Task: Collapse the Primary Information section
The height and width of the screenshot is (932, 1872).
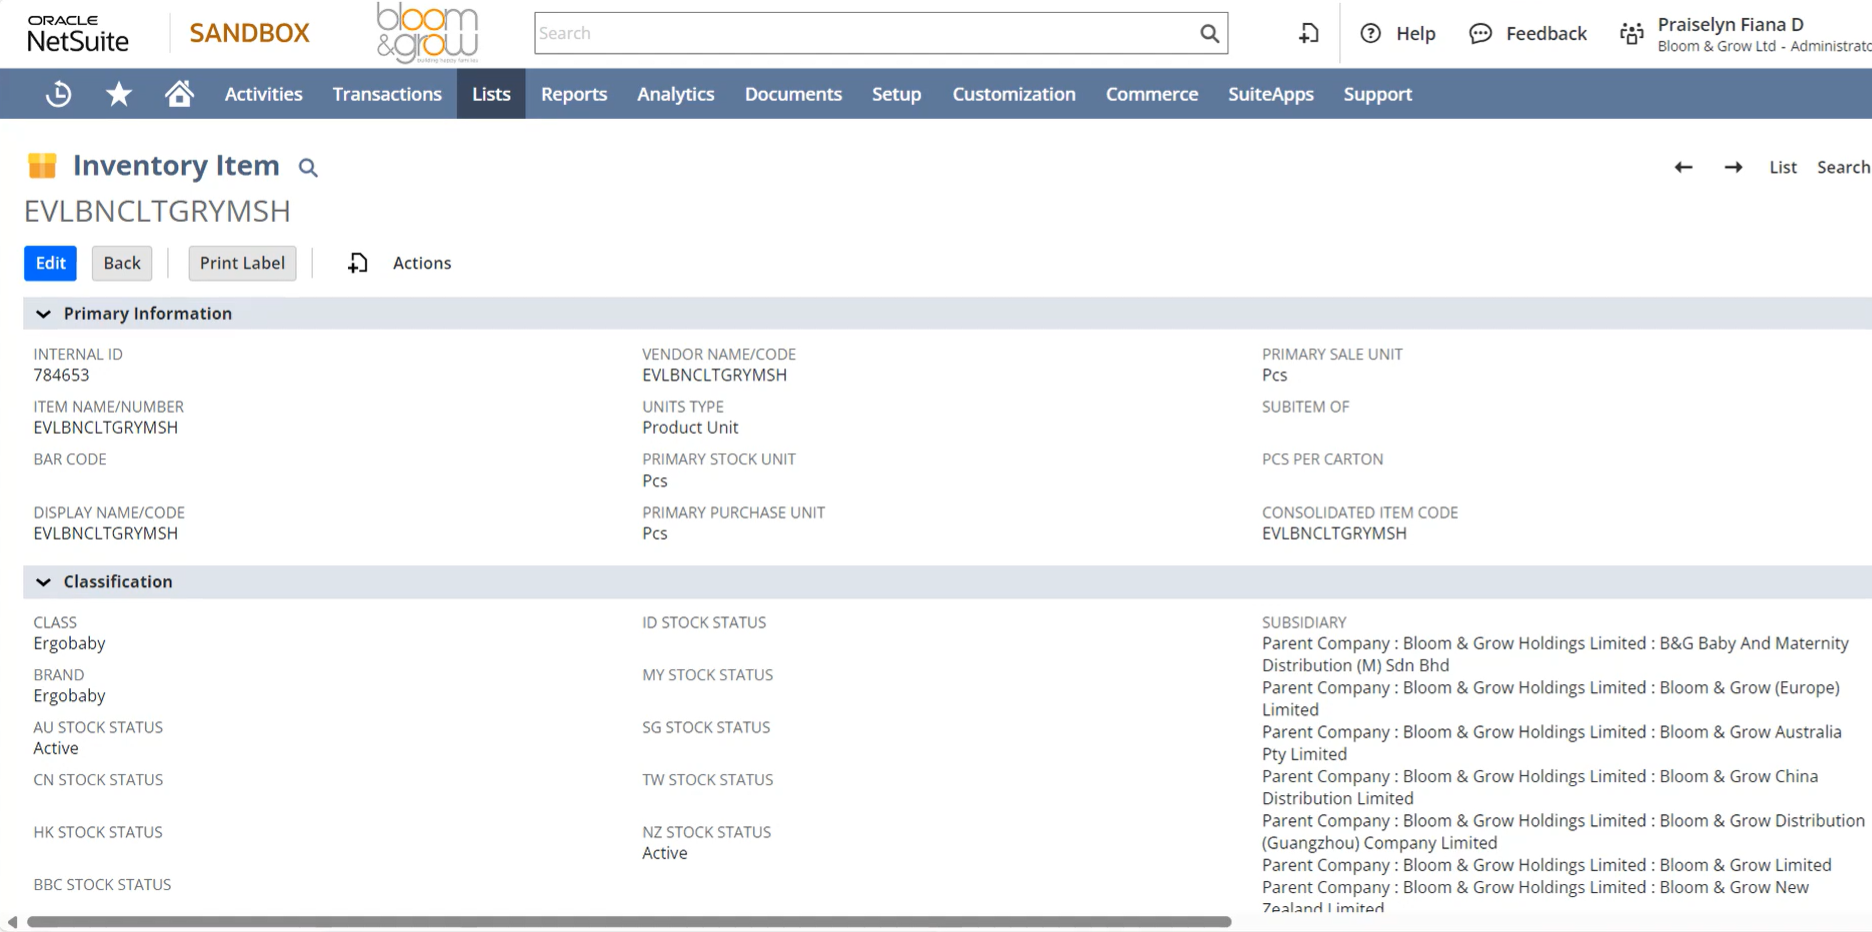Action: (x=43, y=314)
